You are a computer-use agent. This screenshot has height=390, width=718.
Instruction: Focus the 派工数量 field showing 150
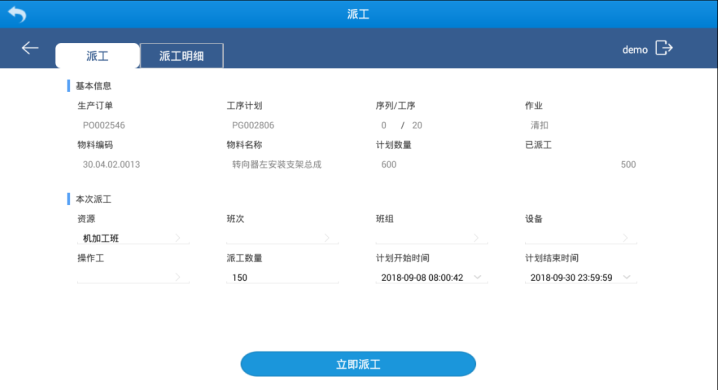point(282,277)
